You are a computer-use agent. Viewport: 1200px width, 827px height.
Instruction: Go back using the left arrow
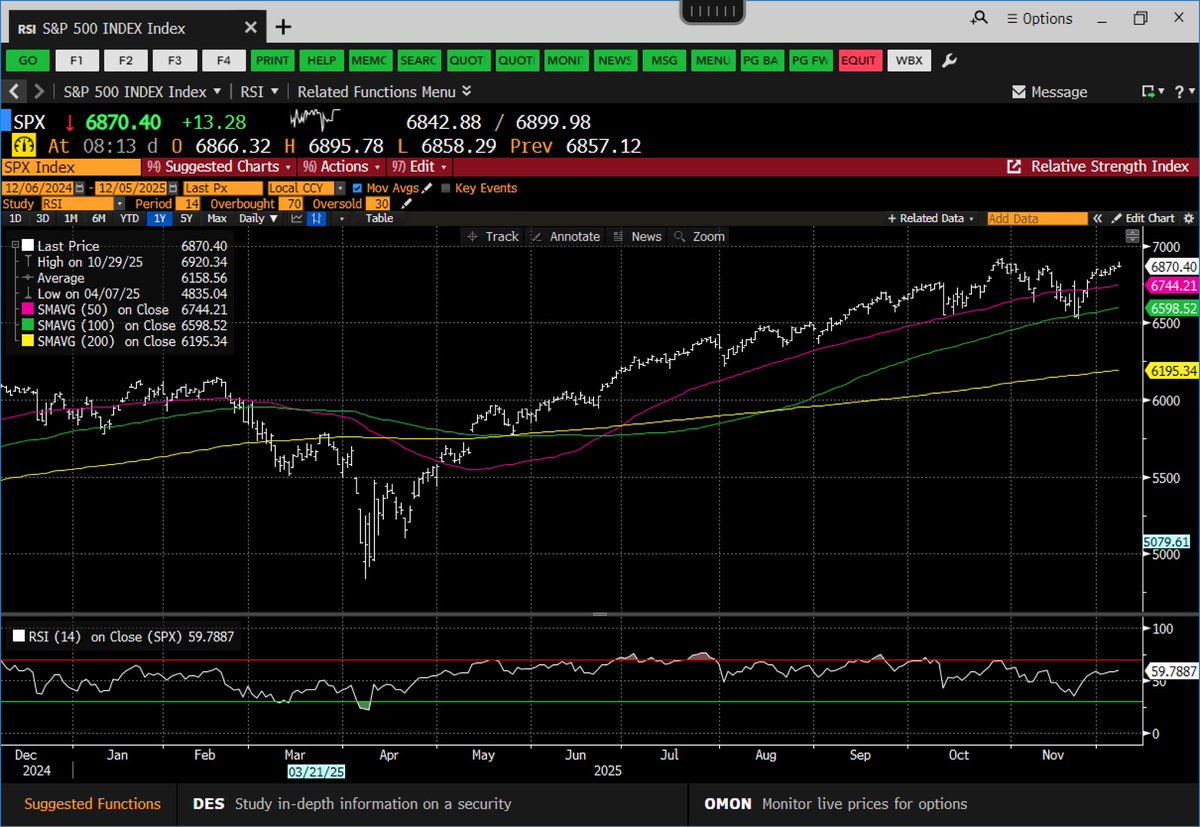coord(16,91)
